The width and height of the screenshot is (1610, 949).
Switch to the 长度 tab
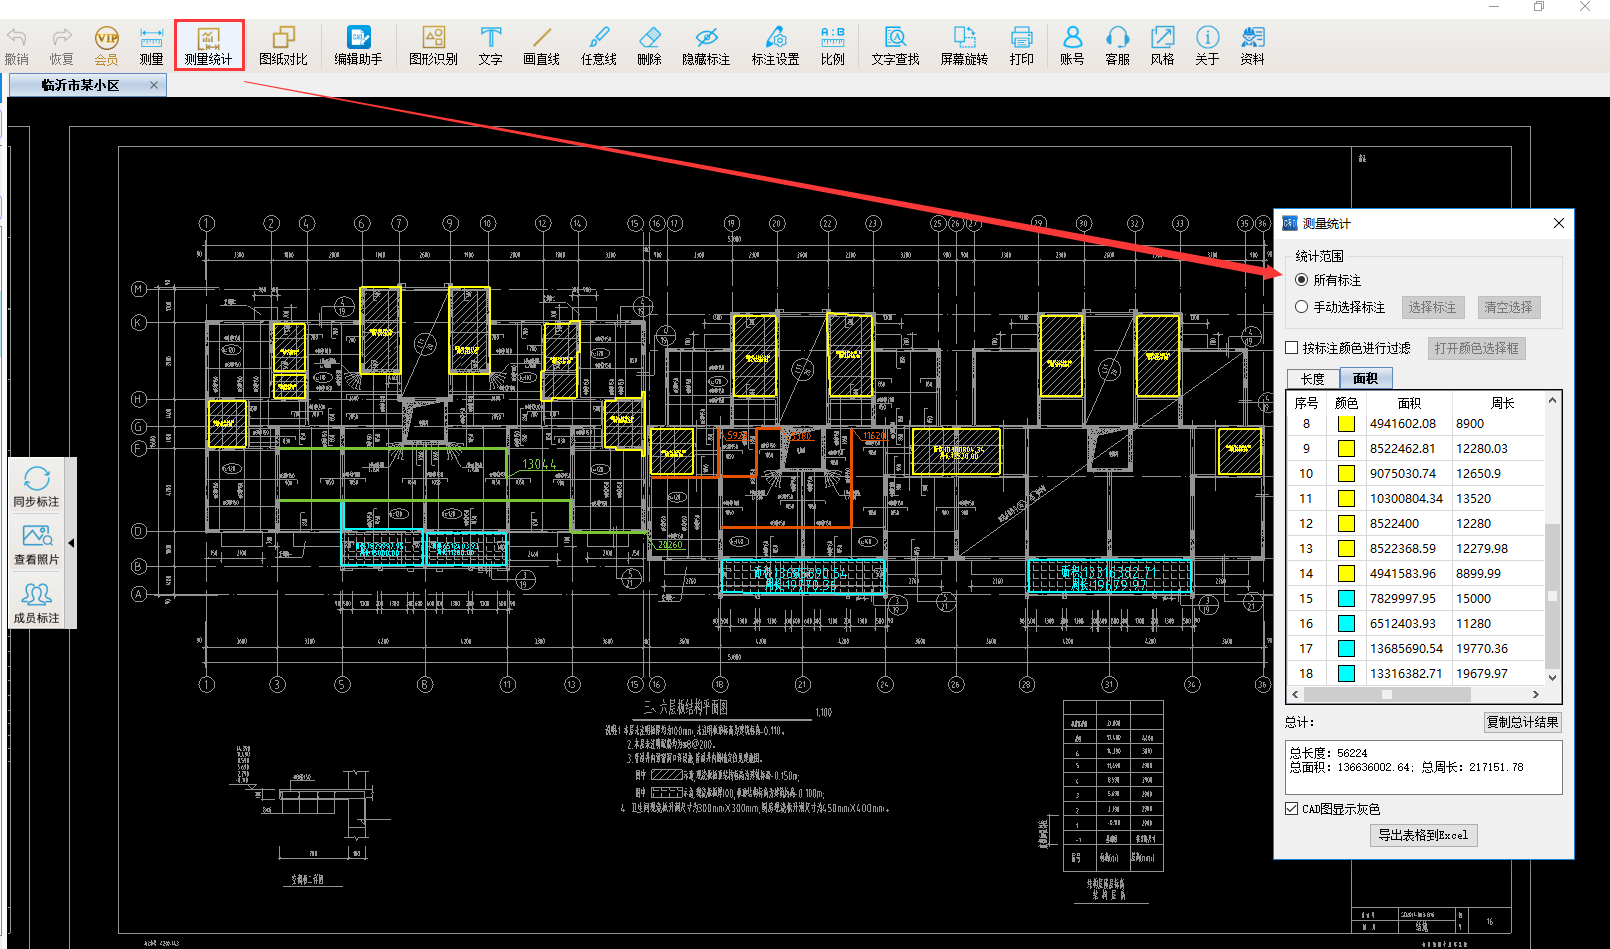click(1312, 379)
